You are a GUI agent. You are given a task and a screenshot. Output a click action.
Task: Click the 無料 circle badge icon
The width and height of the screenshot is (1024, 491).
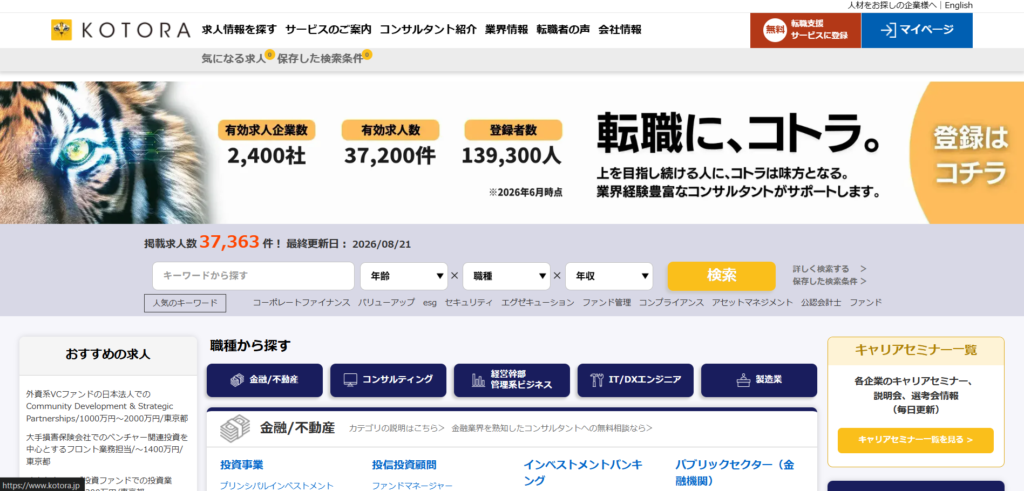[775, 30]
